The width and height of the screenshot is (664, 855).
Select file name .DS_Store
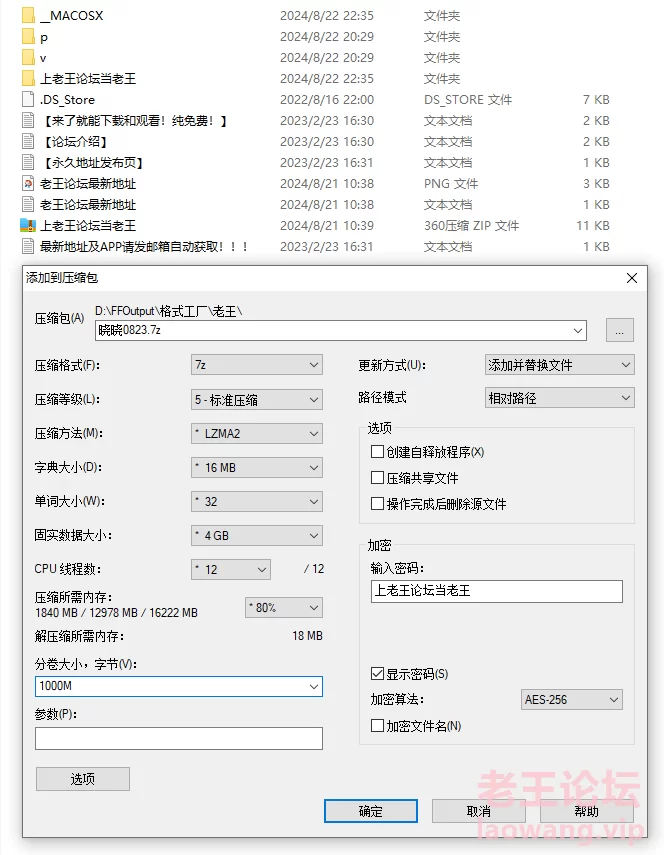click(67, 100)
